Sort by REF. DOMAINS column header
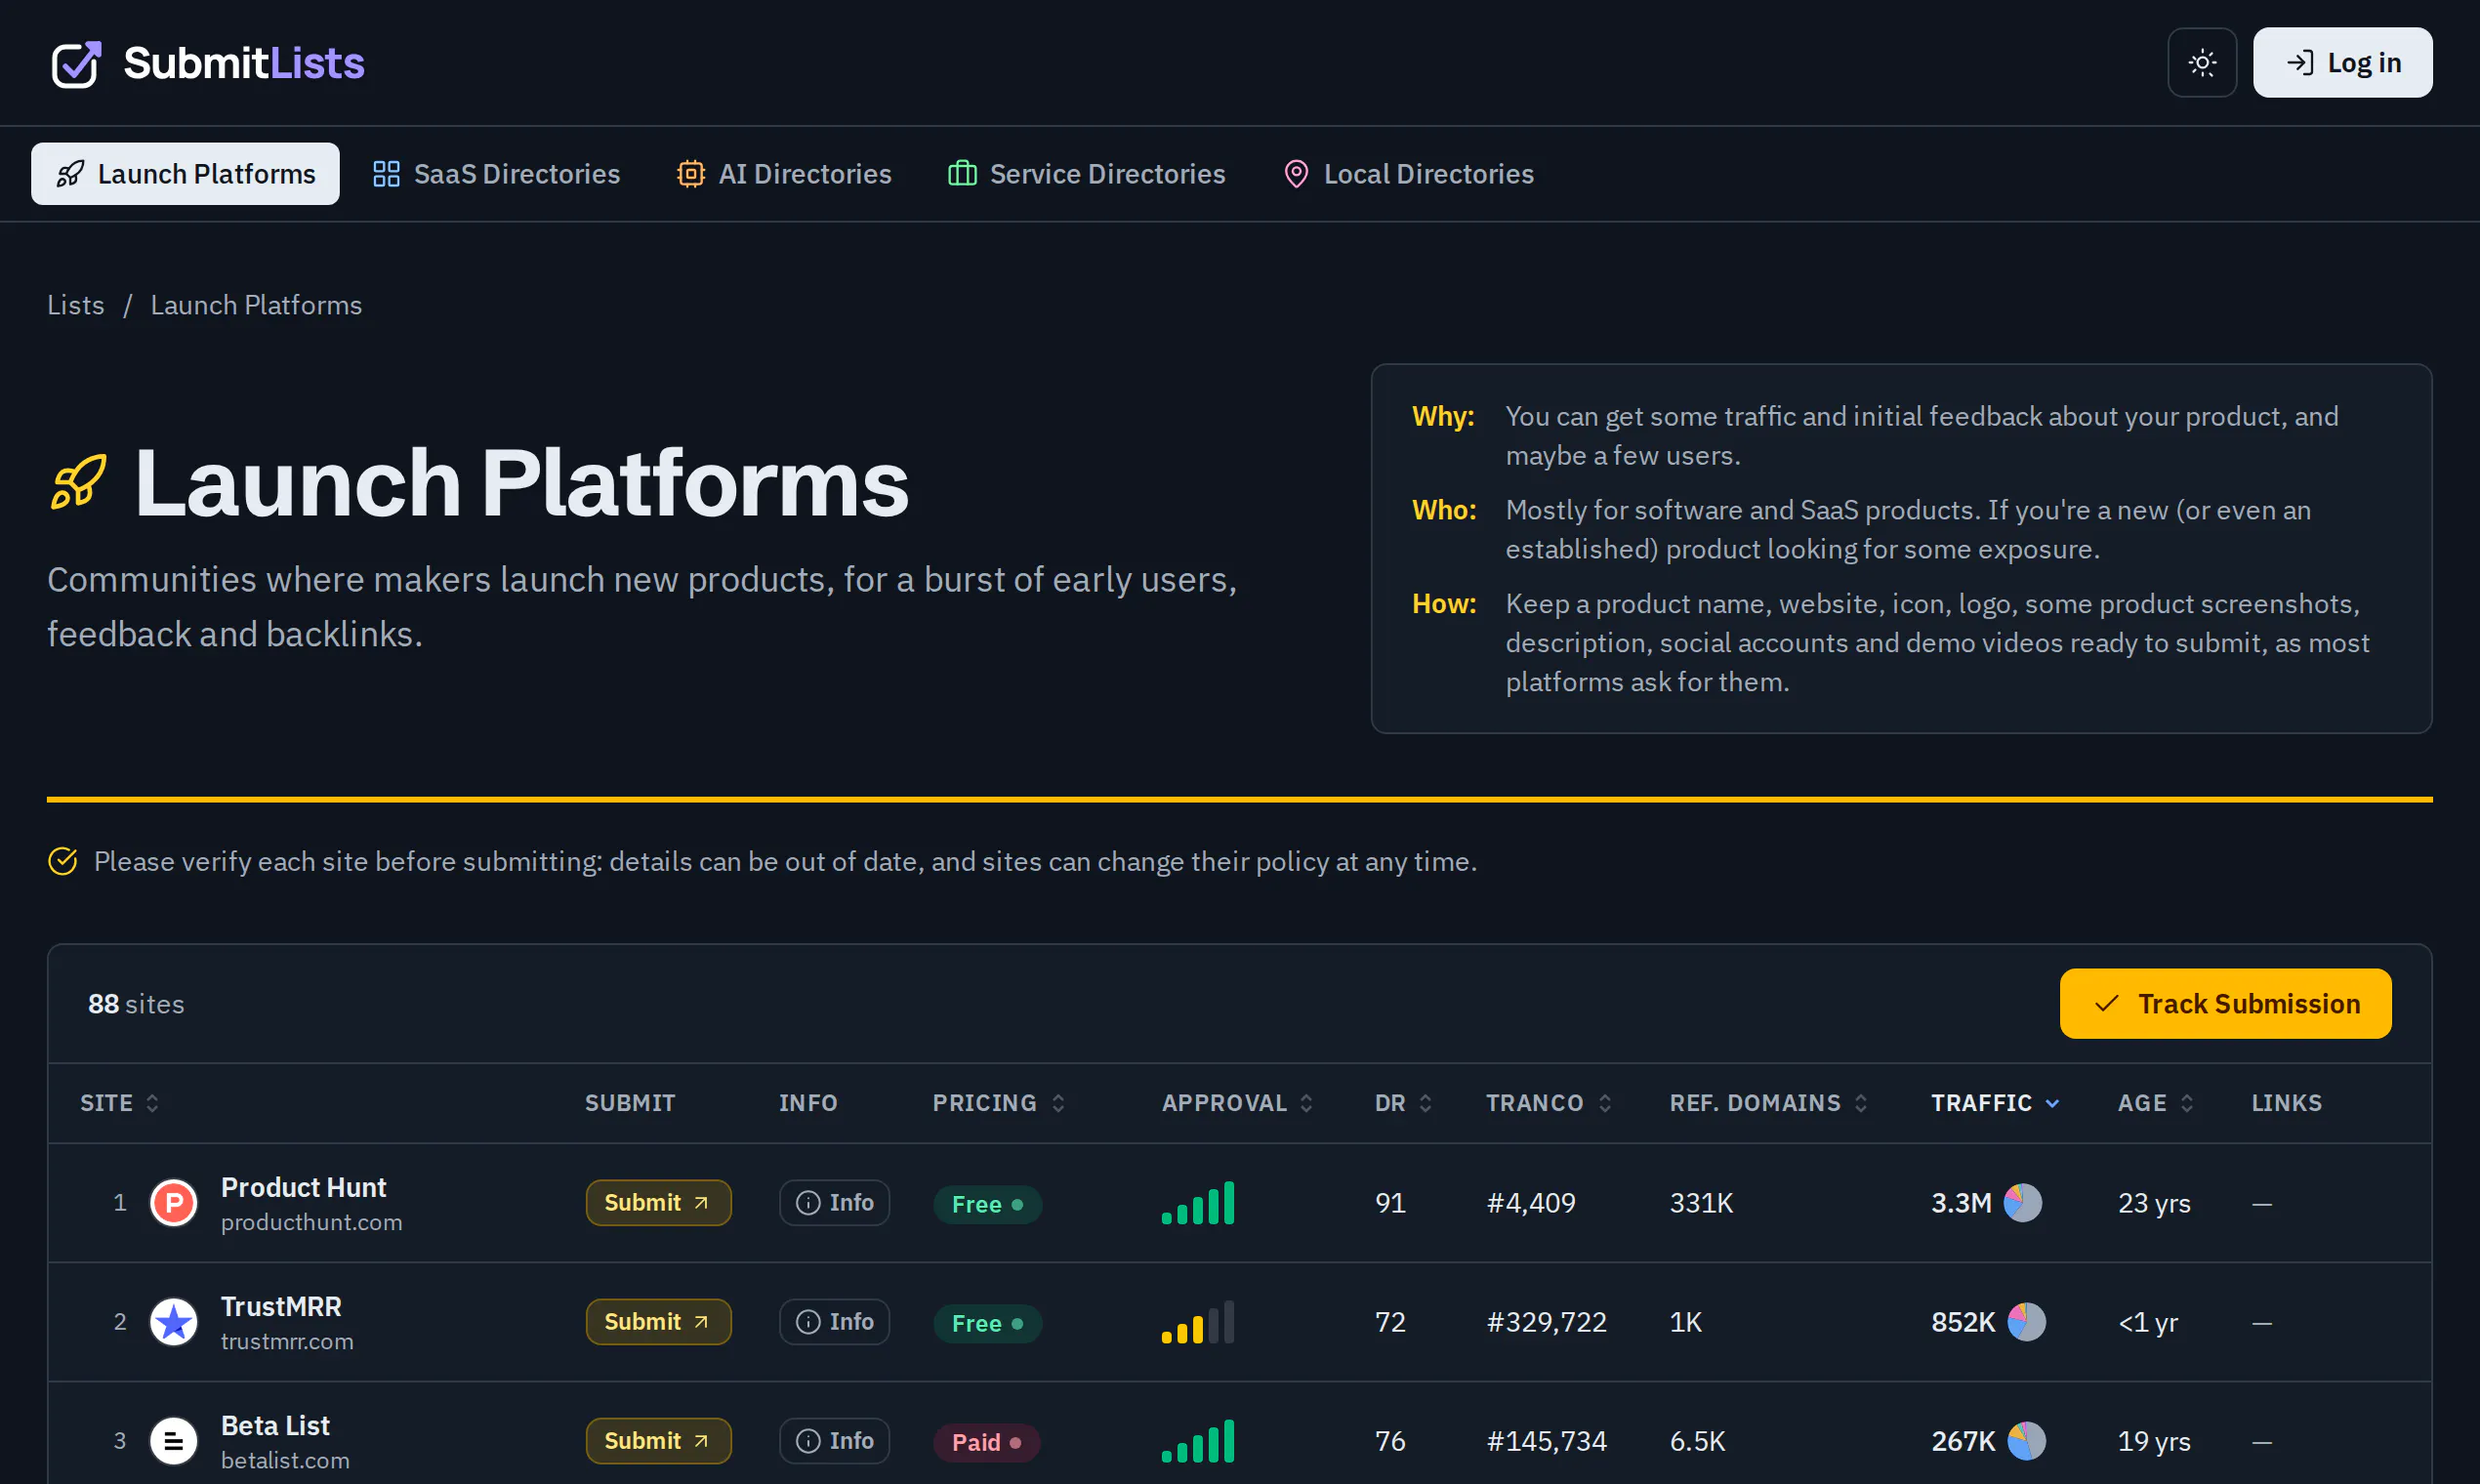Image resolution: width=2480 pixels, height=1484 pixels. tap(1768, 1103)
